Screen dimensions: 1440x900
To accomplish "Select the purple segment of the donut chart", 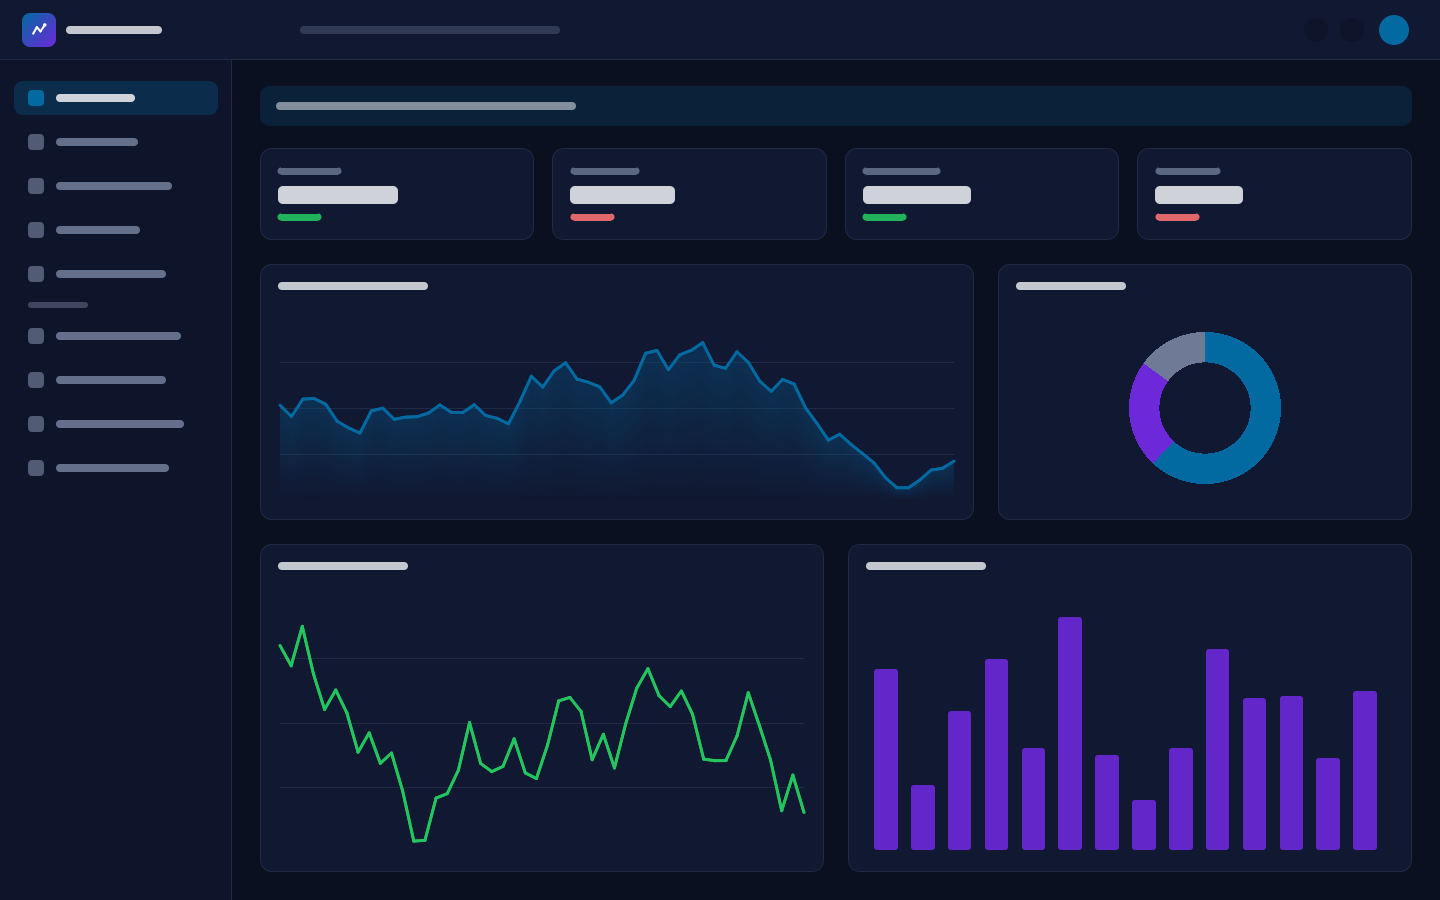I will (1146, 412).
